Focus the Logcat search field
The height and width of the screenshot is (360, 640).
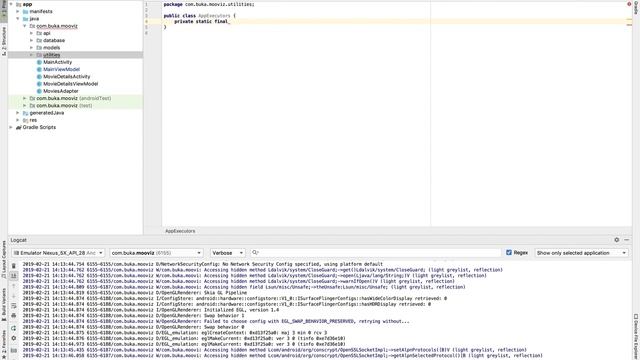coord(376,253)
